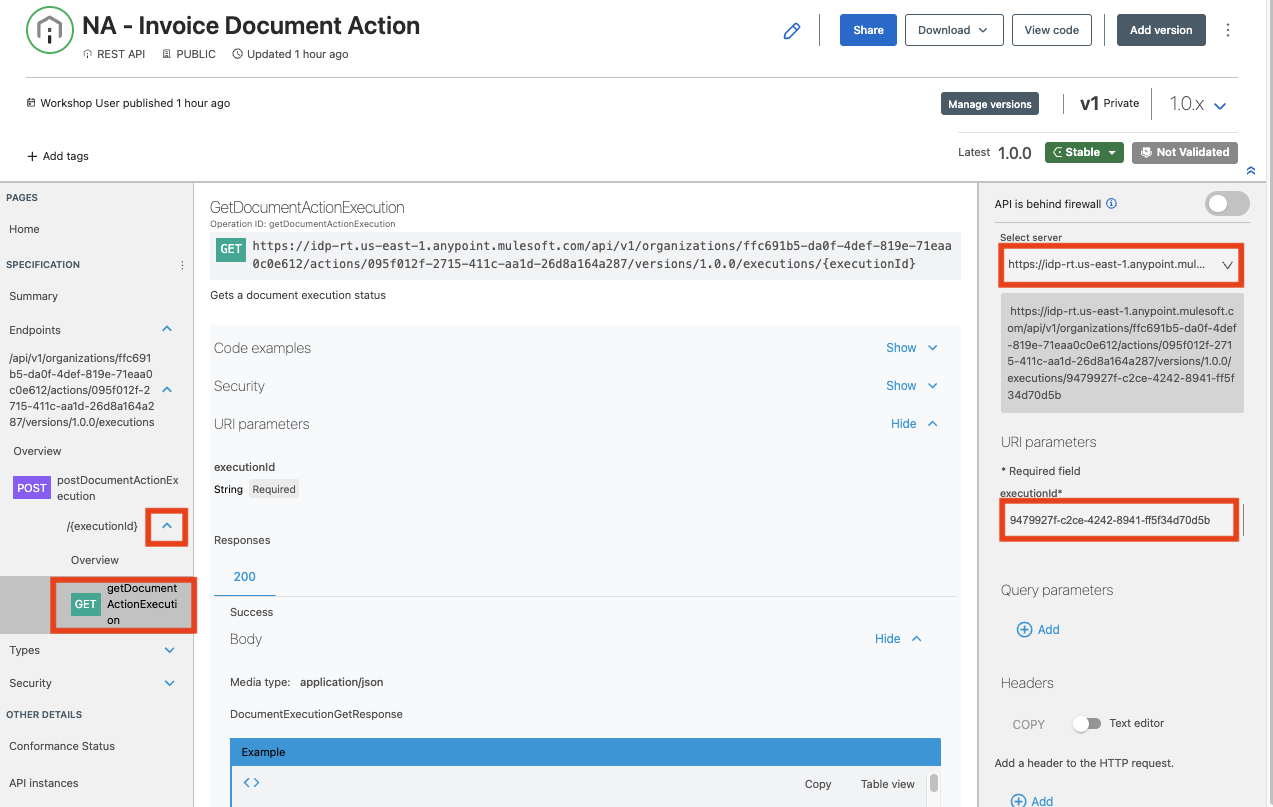Click the pencil edit icon near title
1273x807 pixels.
click(x=792, y=31)
